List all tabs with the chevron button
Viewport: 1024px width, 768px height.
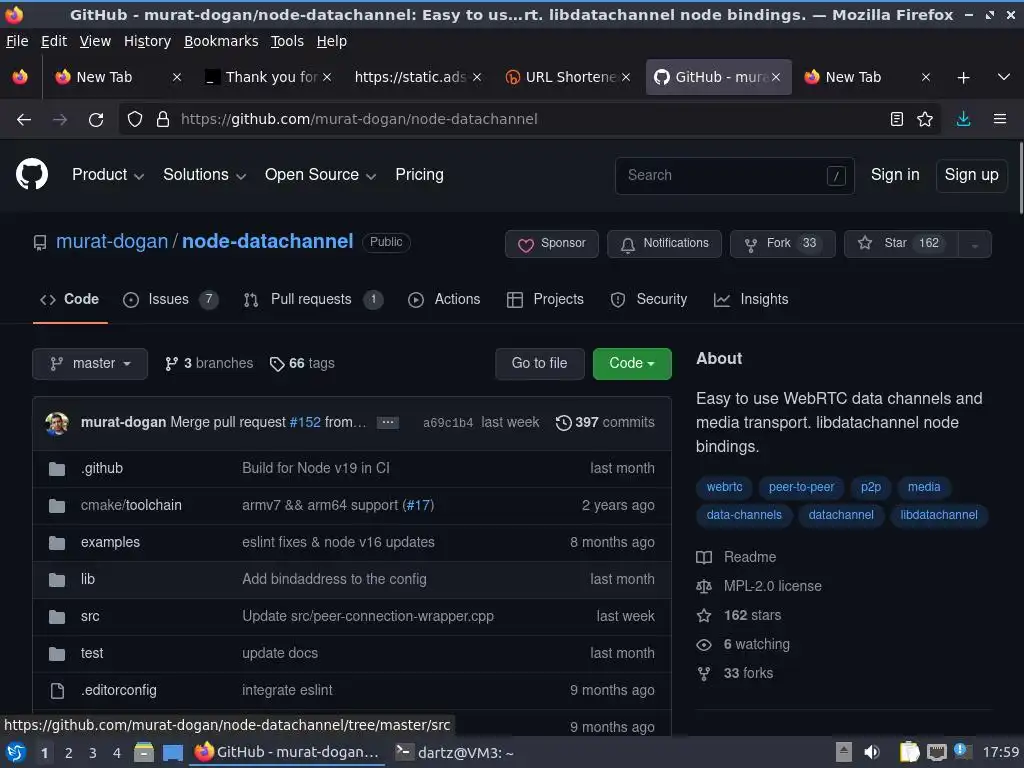pos(1004,77)
